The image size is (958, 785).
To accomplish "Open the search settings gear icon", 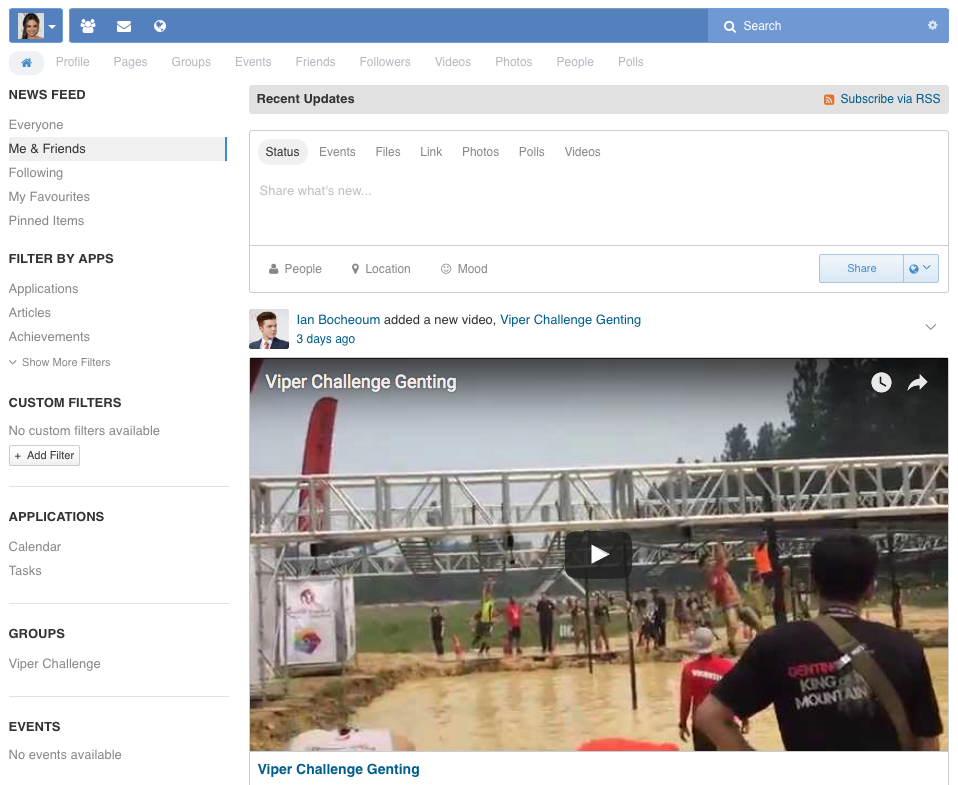I will 932,26.
